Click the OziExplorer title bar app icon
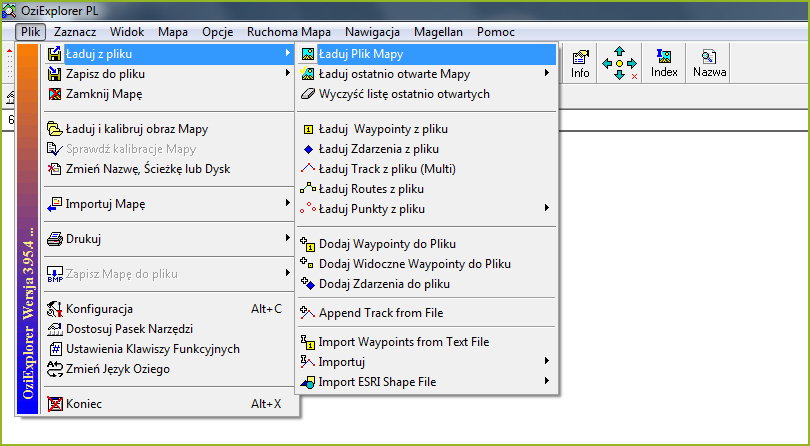This screenshot has width=810, height=446. tap(9, 10)
